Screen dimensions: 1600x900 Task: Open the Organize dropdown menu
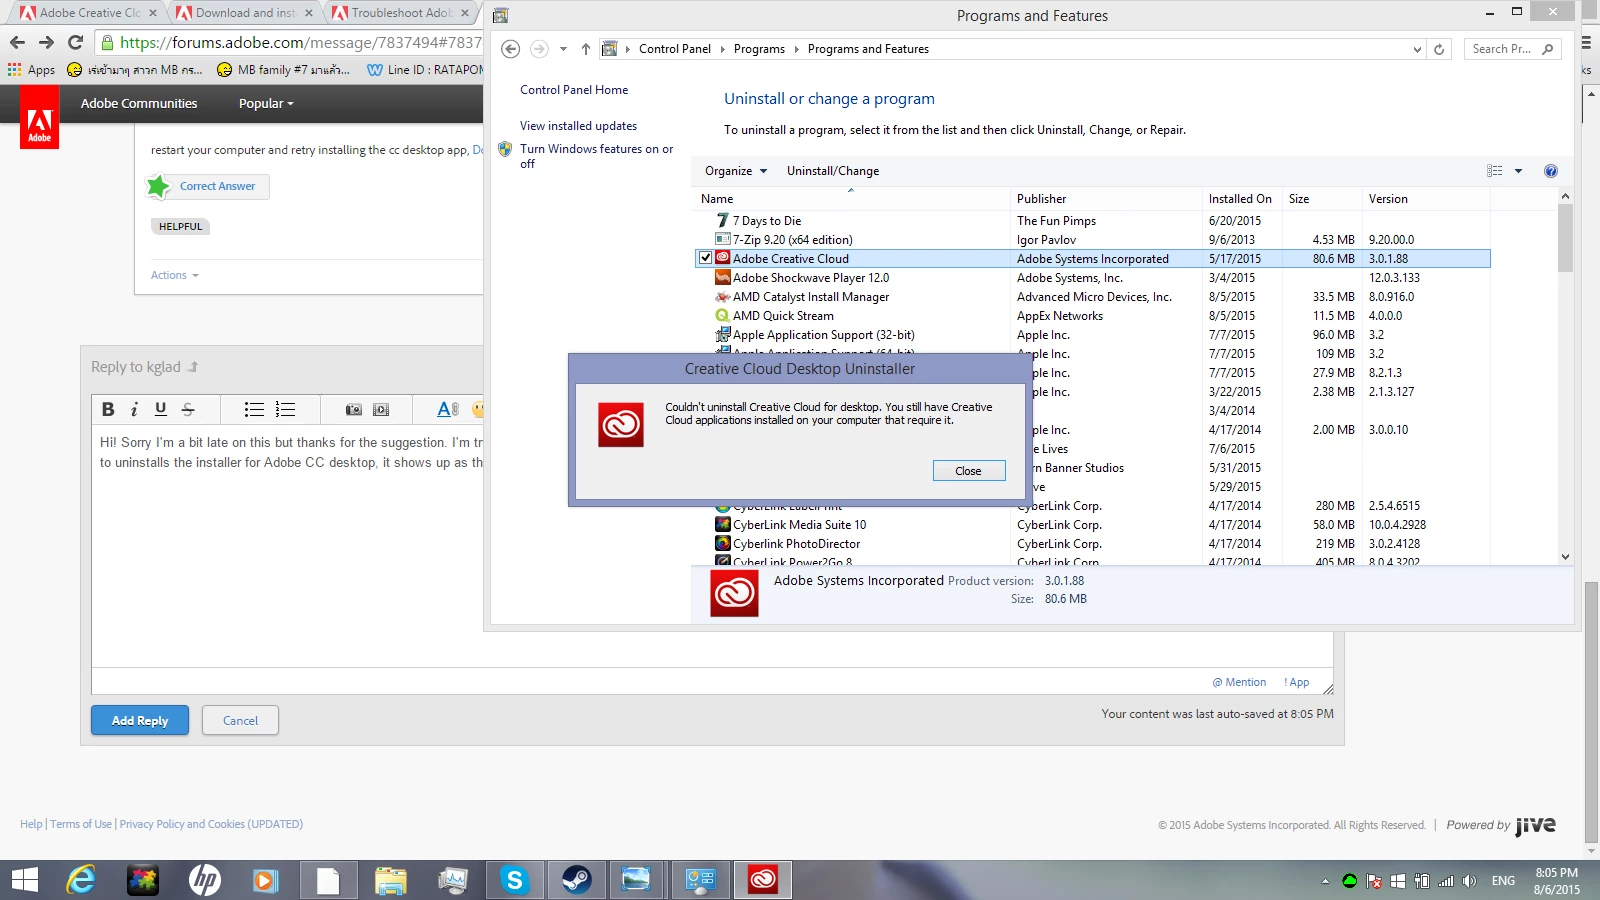coord(736,171)
